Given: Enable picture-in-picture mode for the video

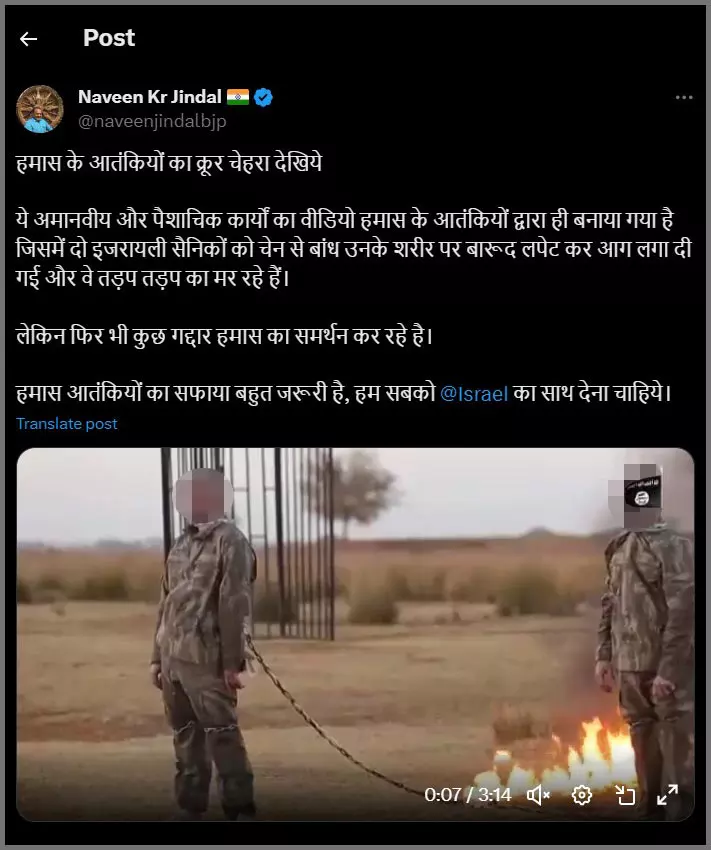Looking at the screenshot, I should pyautogui.click(x=625, y=795).
